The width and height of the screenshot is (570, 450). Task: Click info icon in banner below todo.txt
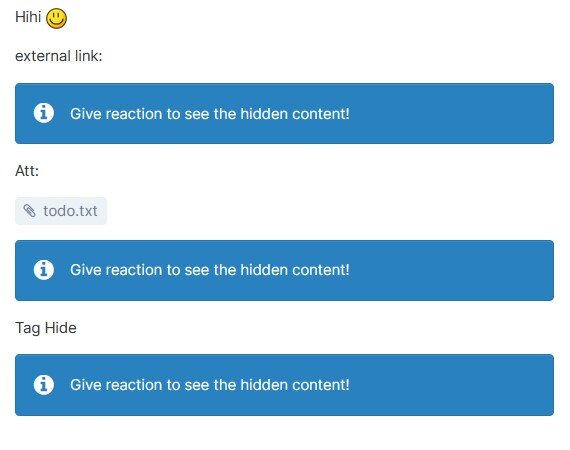pos(44,270)
